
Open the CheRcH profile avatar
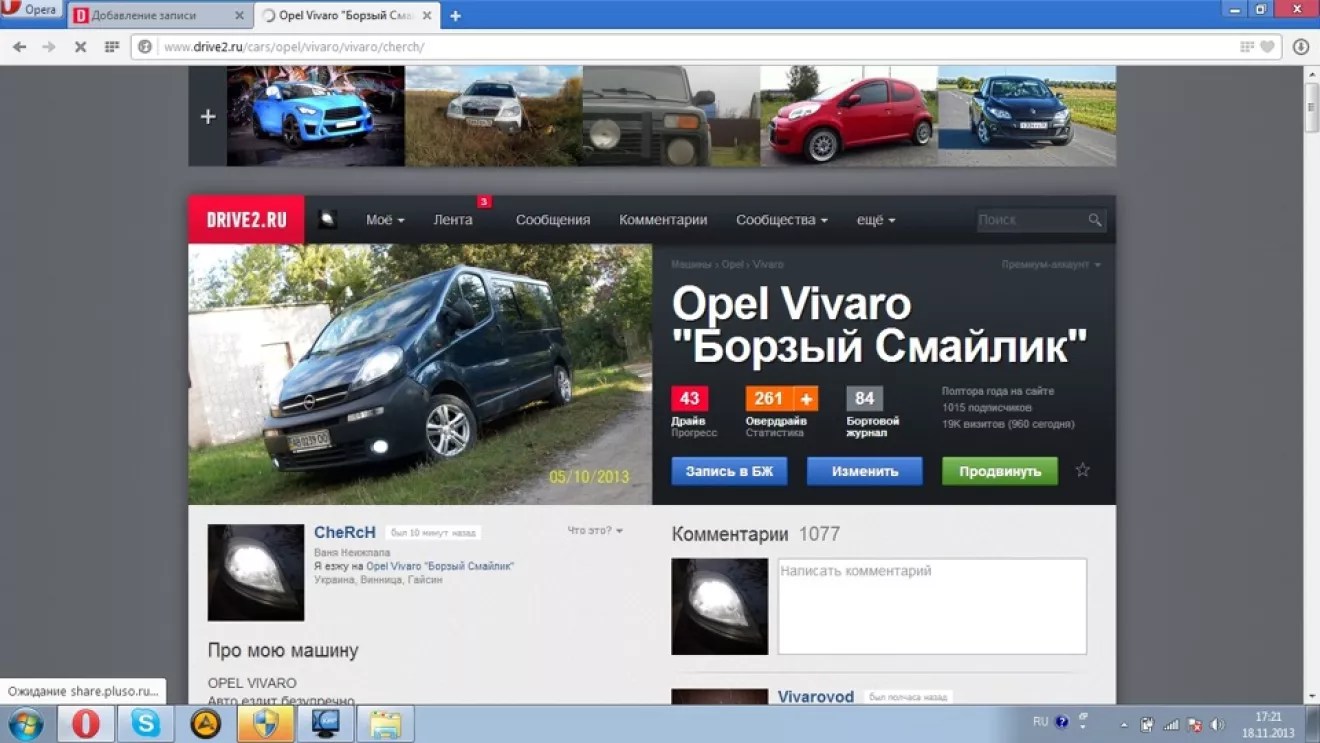point(256,573)
